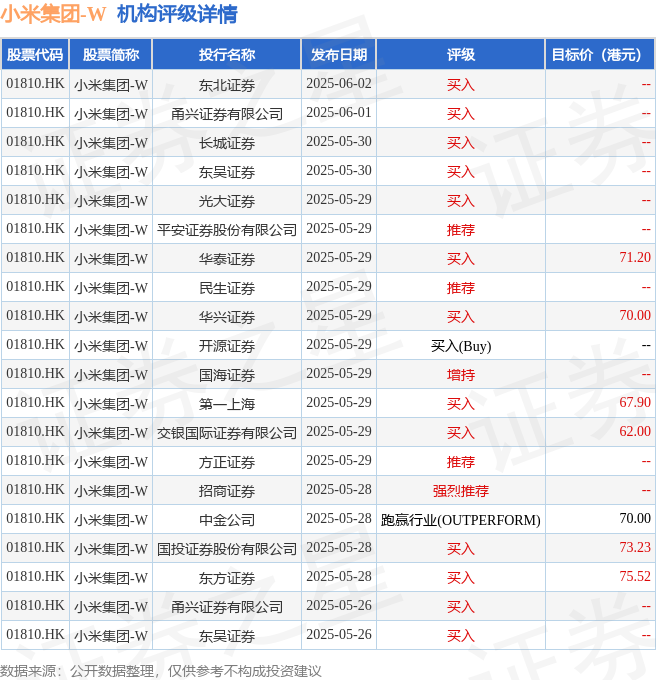Select the 方正证券 cell
The width and height of the screenshot is (656, 680).
point(227,462)
